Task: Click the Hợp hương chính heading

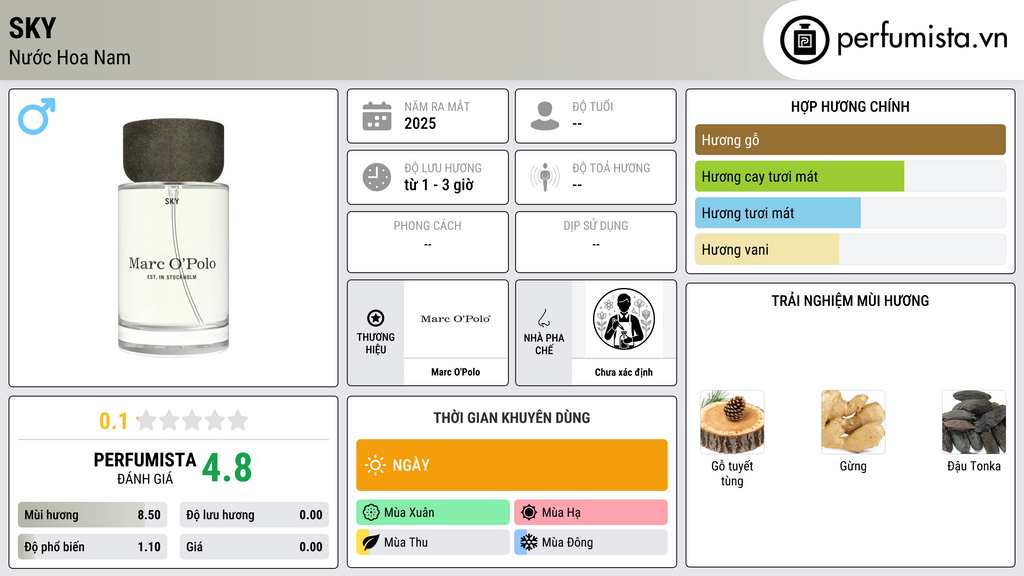Action: click(x=850, y=106)
